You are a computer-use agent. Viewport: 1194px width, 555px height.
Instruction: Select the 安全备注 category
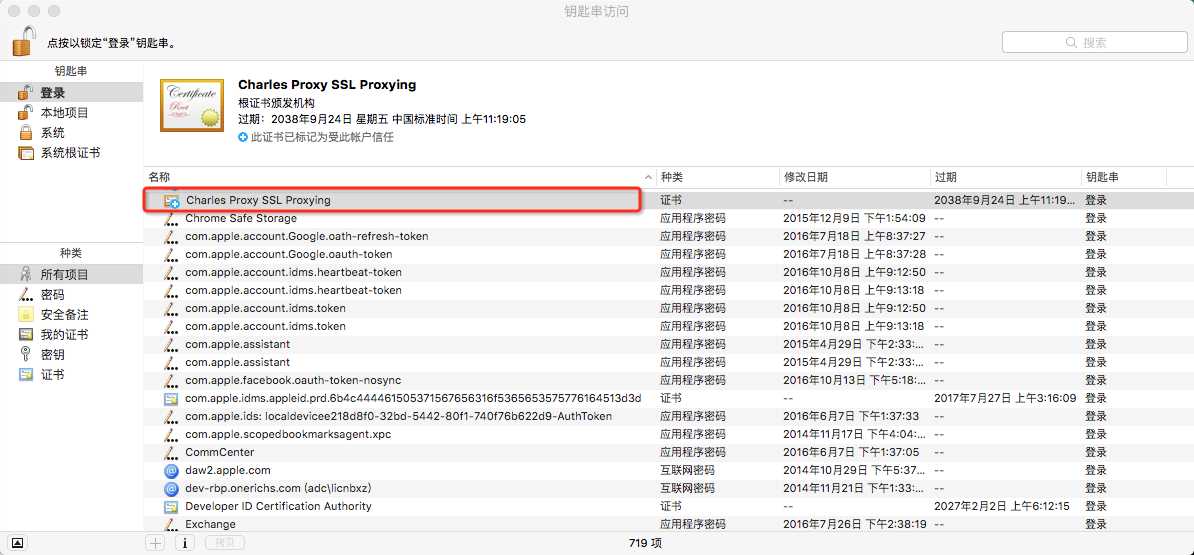pos(72,314)
